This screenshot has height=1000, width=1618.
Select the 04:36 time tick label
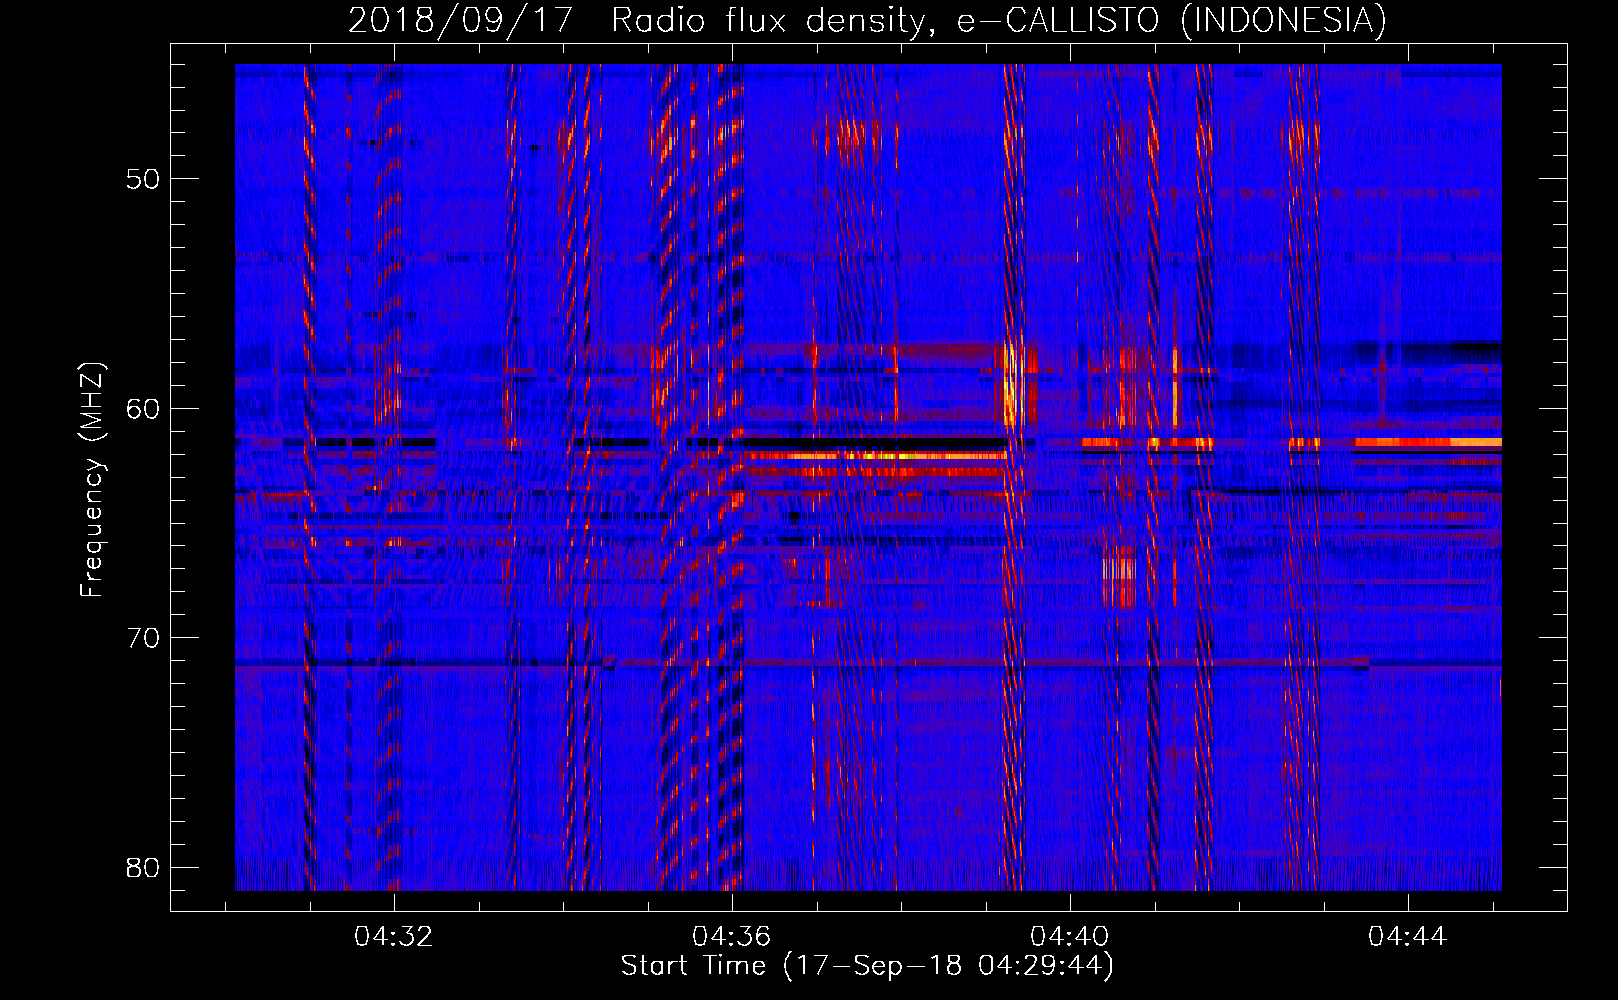tap(732, 937)
